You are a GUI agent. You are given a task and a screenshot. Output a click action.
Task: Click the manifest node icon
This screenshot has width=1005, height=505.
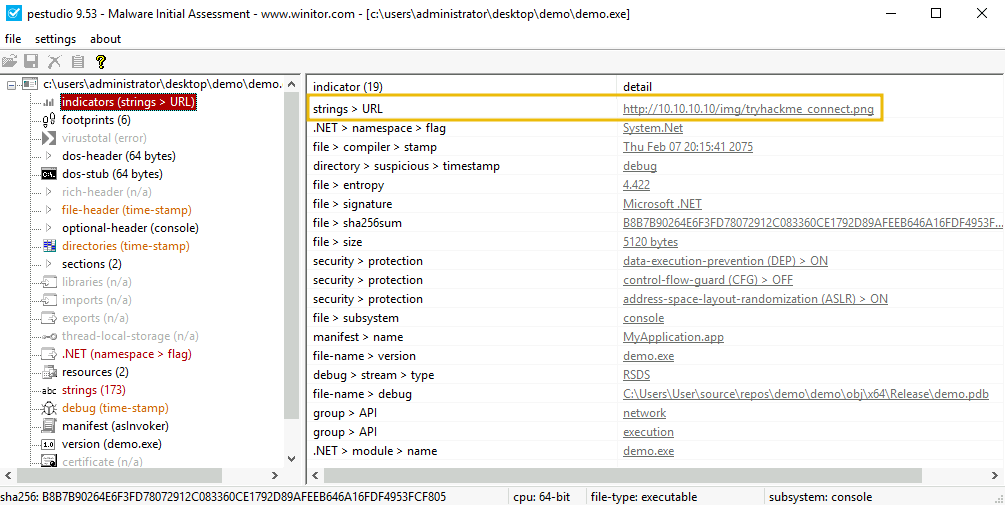point(49,426)
